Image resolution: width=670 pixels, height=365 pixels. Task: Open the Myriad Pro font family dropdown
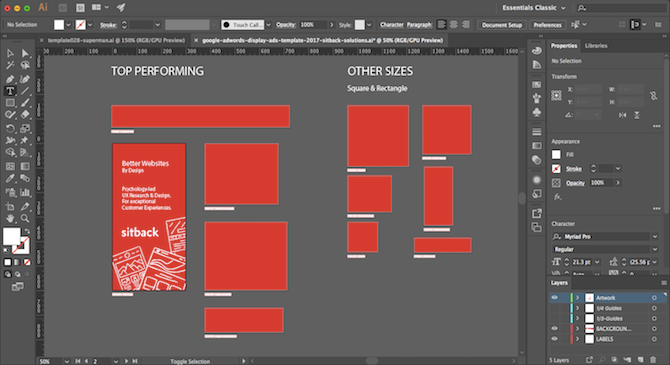pos(655,236)
